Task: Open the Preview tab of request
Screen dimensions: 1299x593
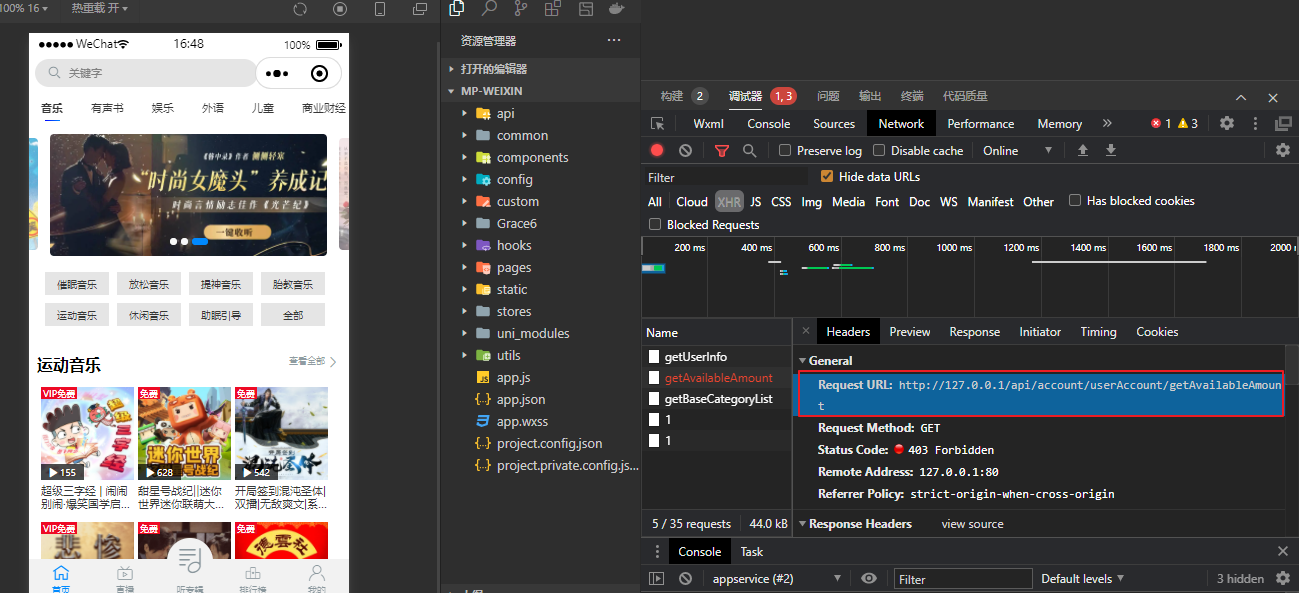Action: 910,332
